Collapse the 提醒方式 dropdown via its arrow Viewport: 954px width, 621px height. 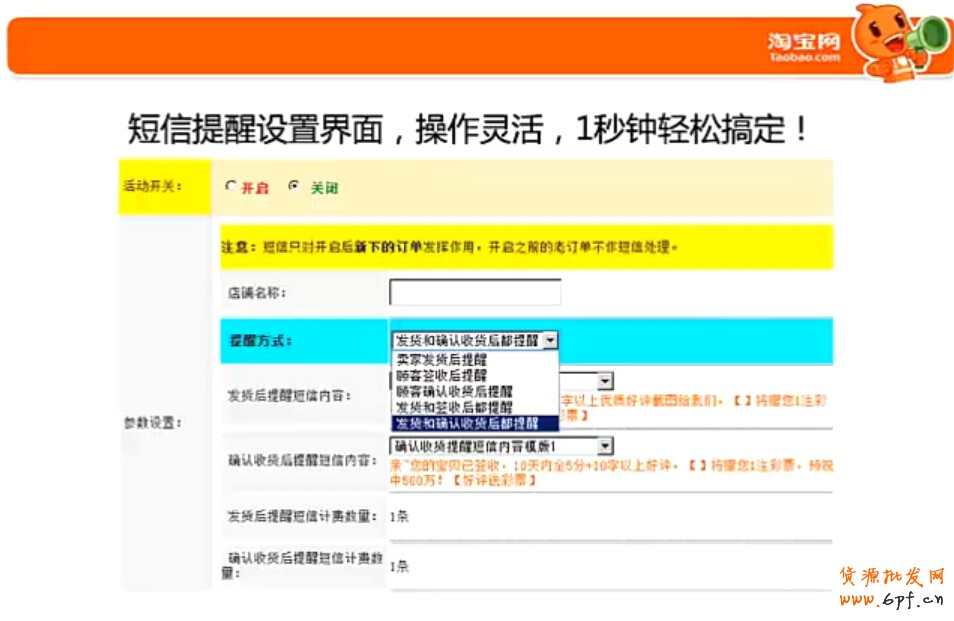[x=550, y=340]
